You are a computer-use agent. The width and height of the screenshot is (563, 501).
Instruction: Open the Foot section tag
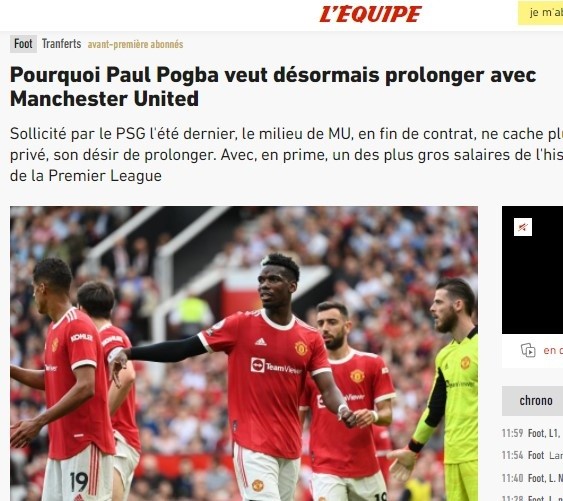23,44
